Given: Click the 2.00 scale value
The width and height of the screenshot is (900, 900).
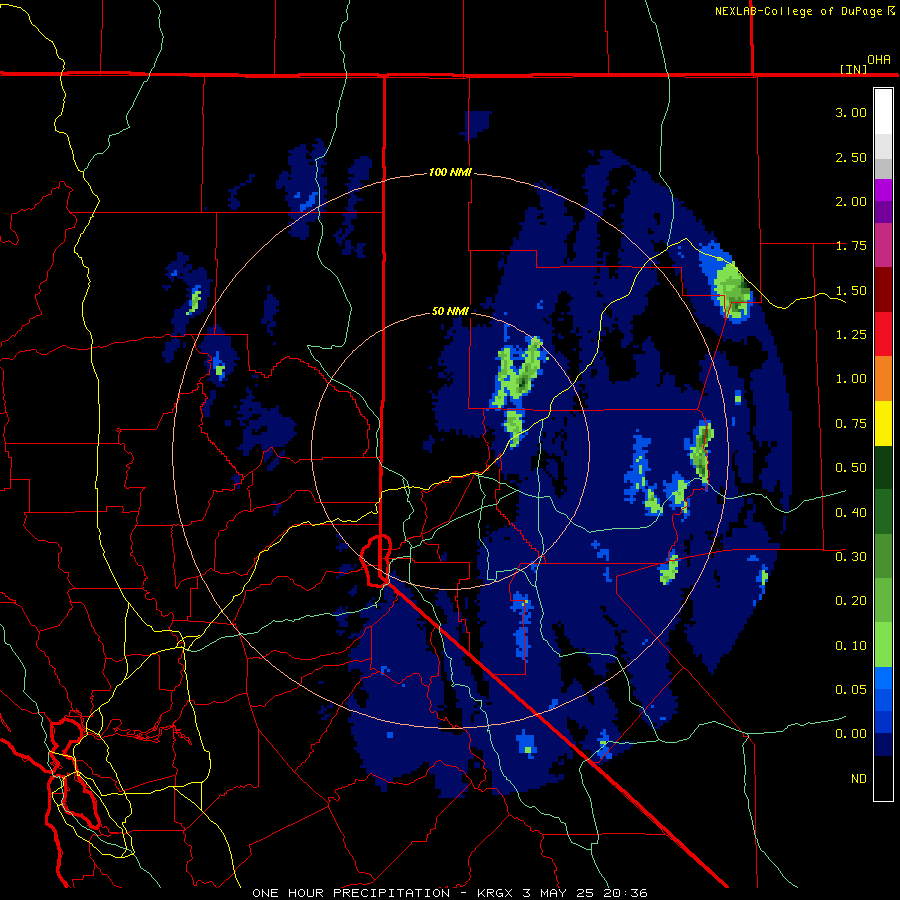Looking at the screenshot, I should (851, 201).
